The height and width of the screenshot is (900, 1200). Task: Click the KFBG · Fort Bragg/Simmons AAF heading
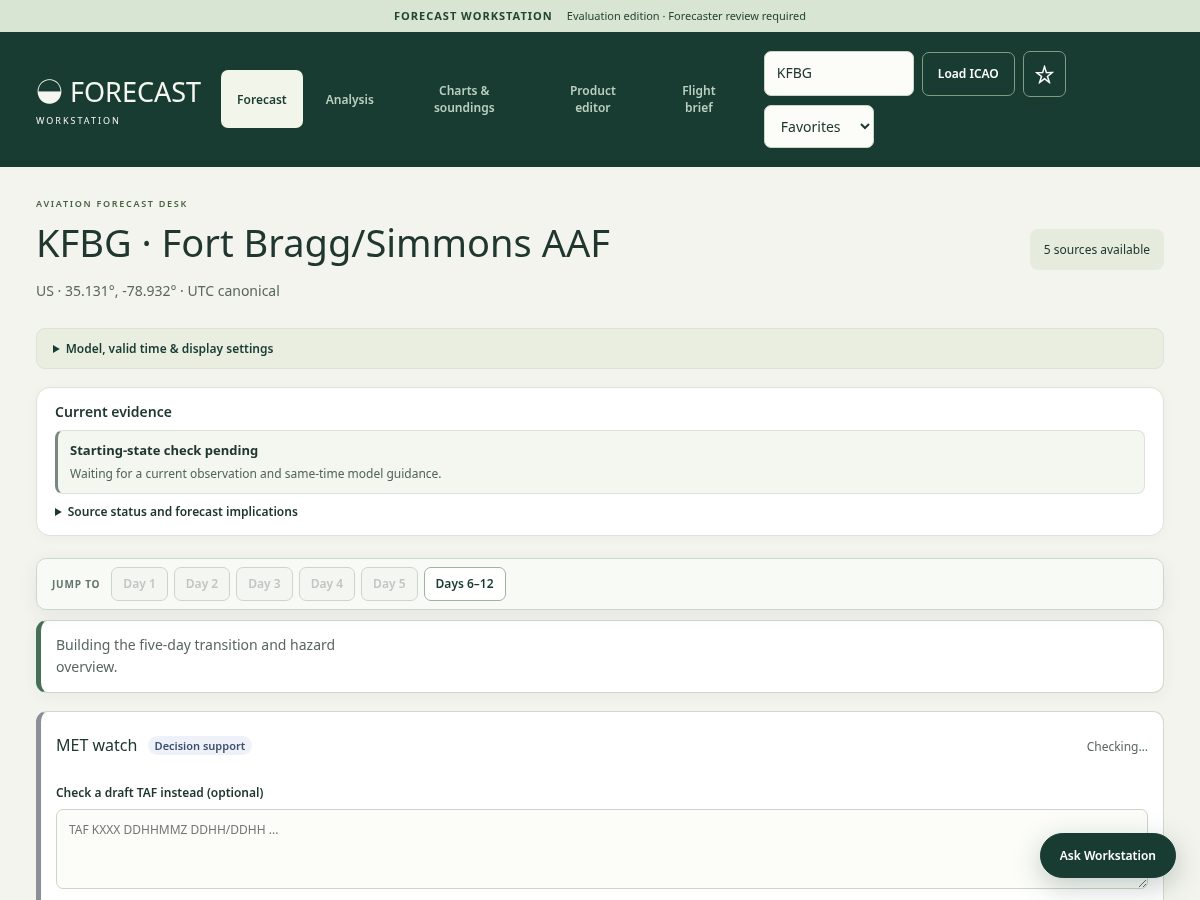point(323,244)
